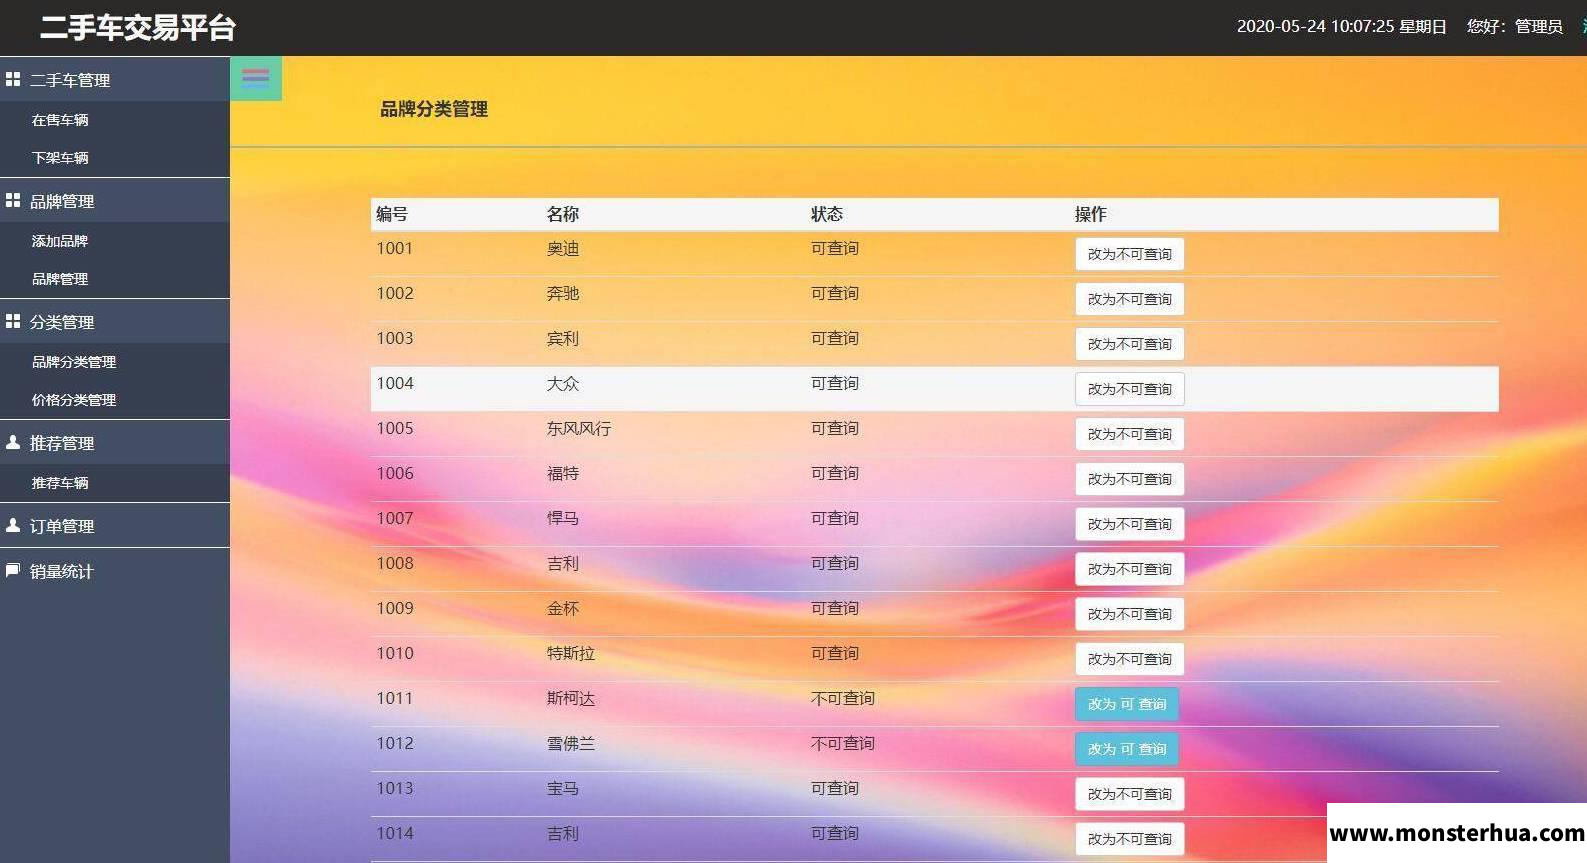The image size is (1587, 863).
Task: Click 改为不可查询 for 奔驰 row
Action: pos(1130,299)
